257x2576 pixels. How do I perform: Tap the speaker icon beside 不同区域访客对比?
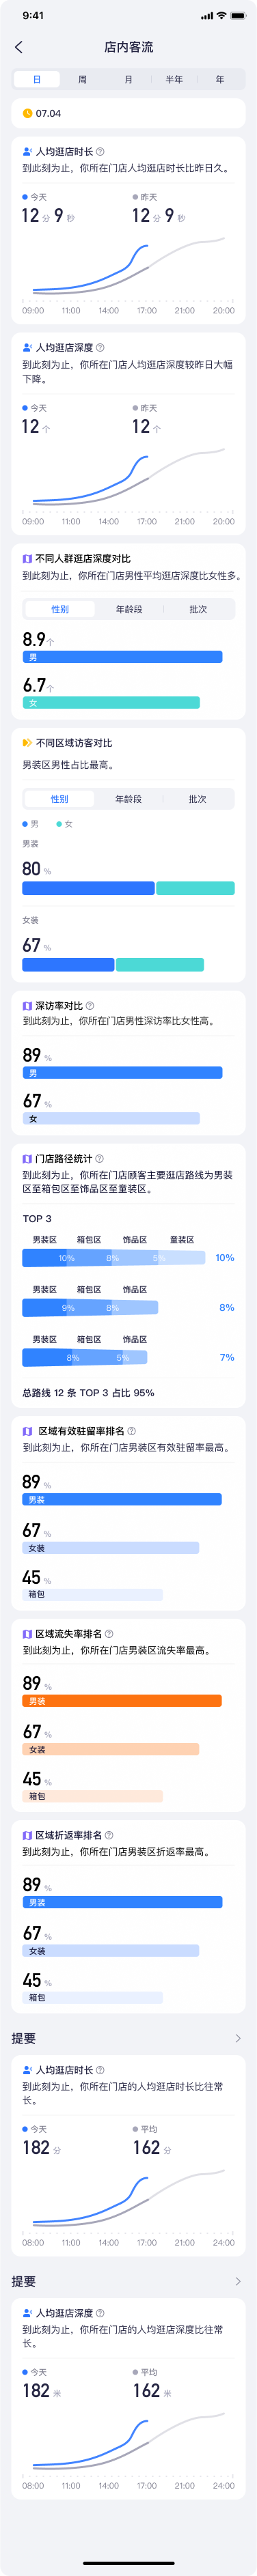[27, 743]
